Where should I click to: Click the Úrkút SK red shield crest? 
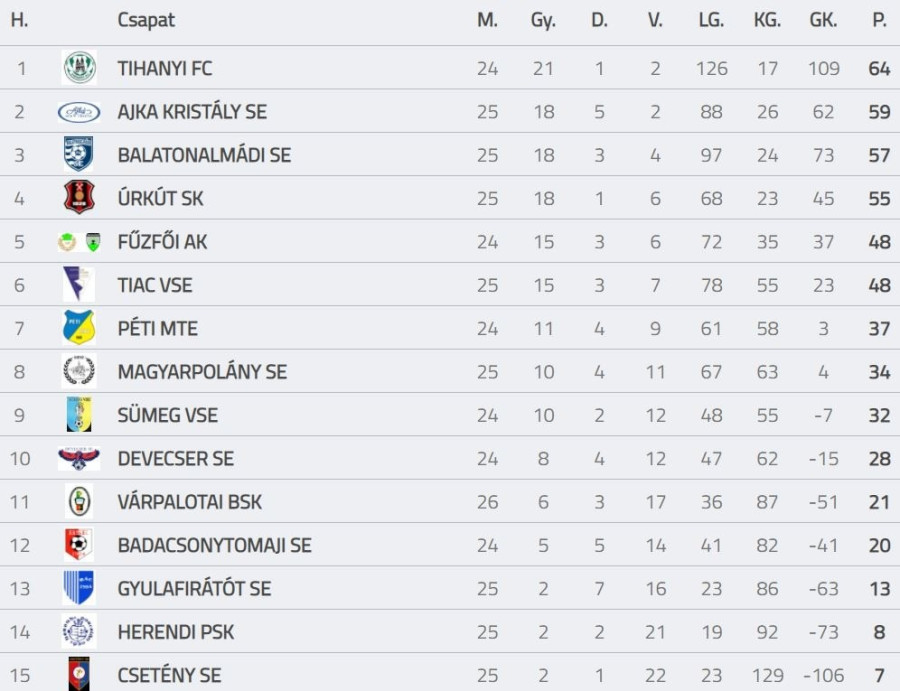click(79, 198)
